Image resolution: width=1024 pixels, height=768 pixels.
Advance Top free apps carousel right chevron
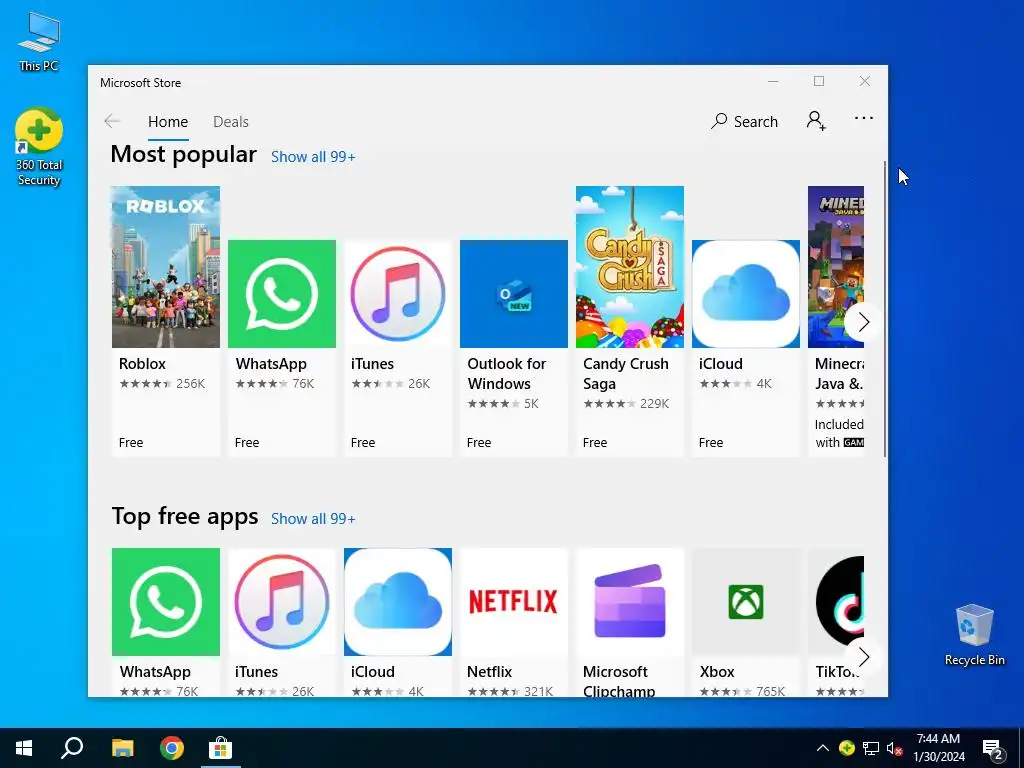point(863,656)
